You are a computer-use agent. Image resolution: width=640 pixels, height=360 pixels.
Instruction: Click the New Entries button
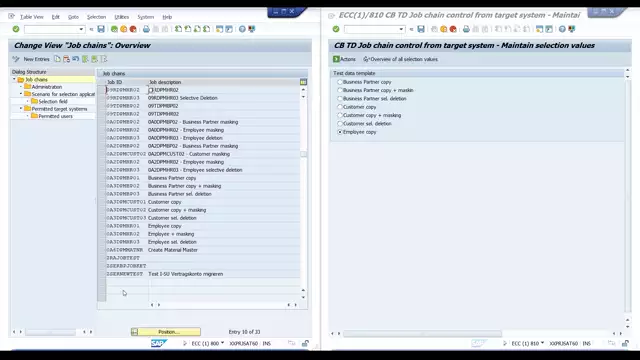click(36, 59)
